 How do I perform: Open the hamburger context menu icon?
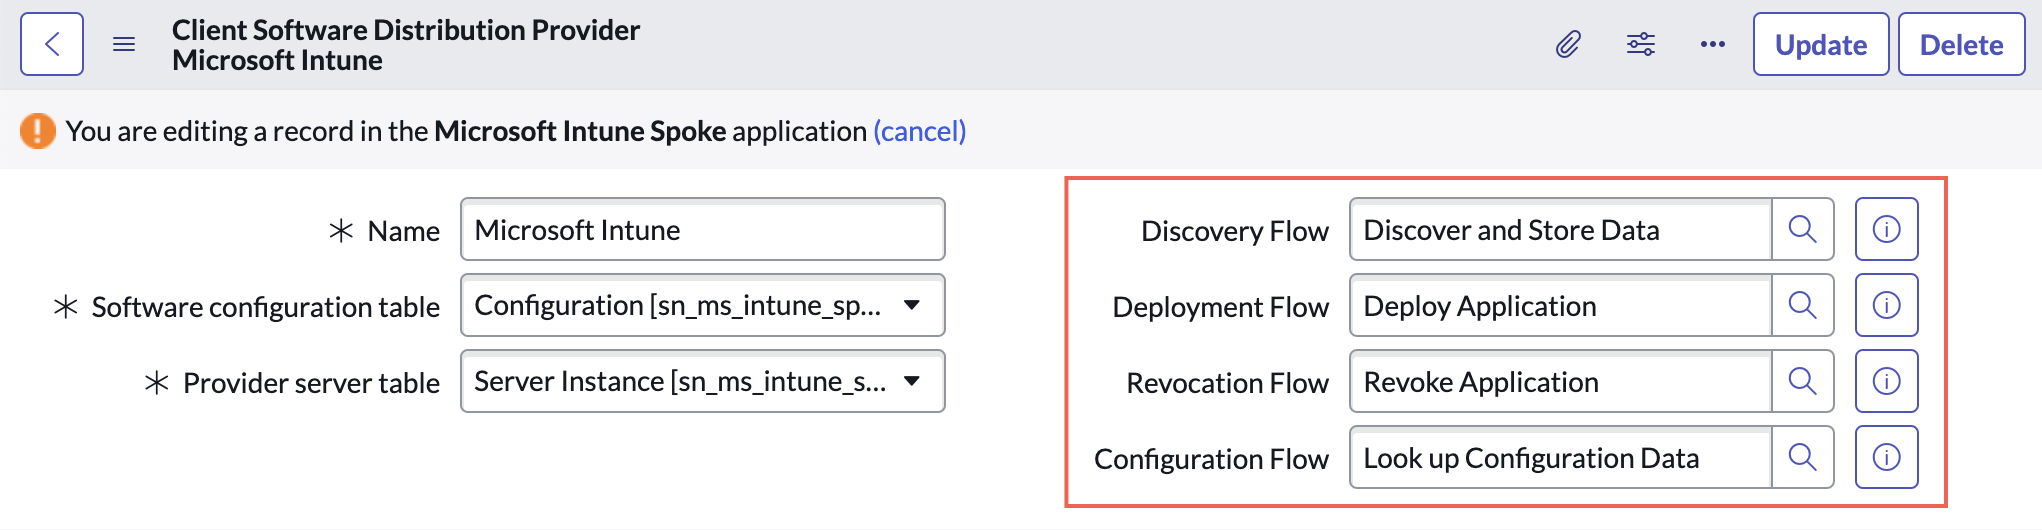point(124,44)
